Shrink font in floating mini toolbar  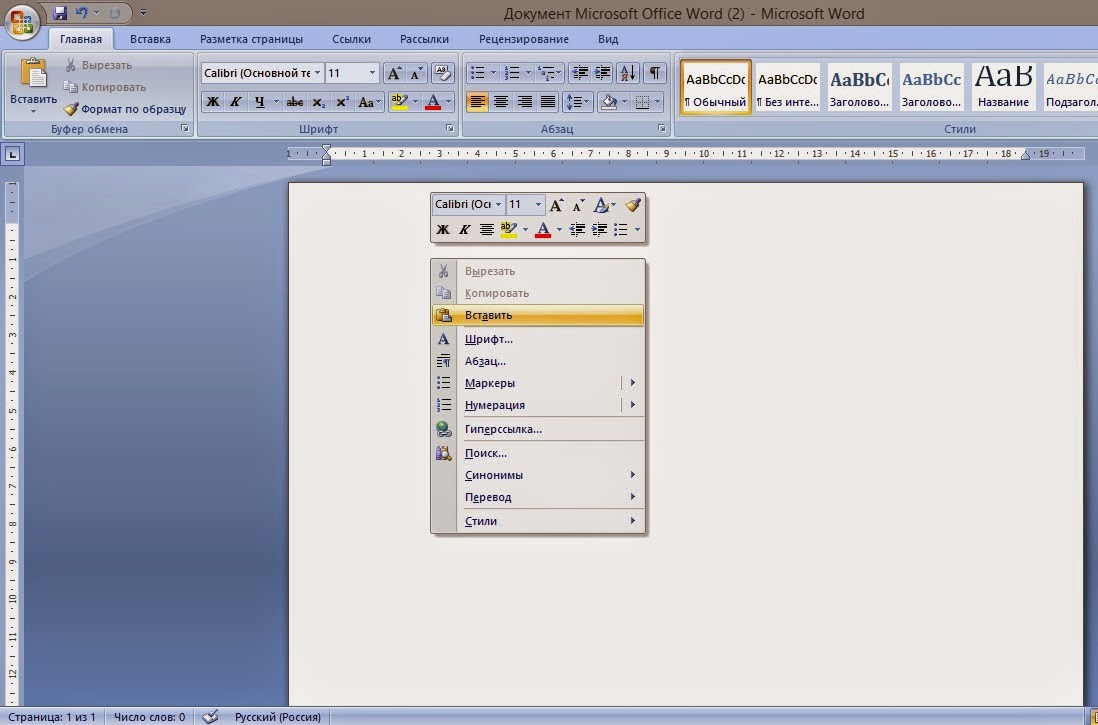(x=578, y=205)
